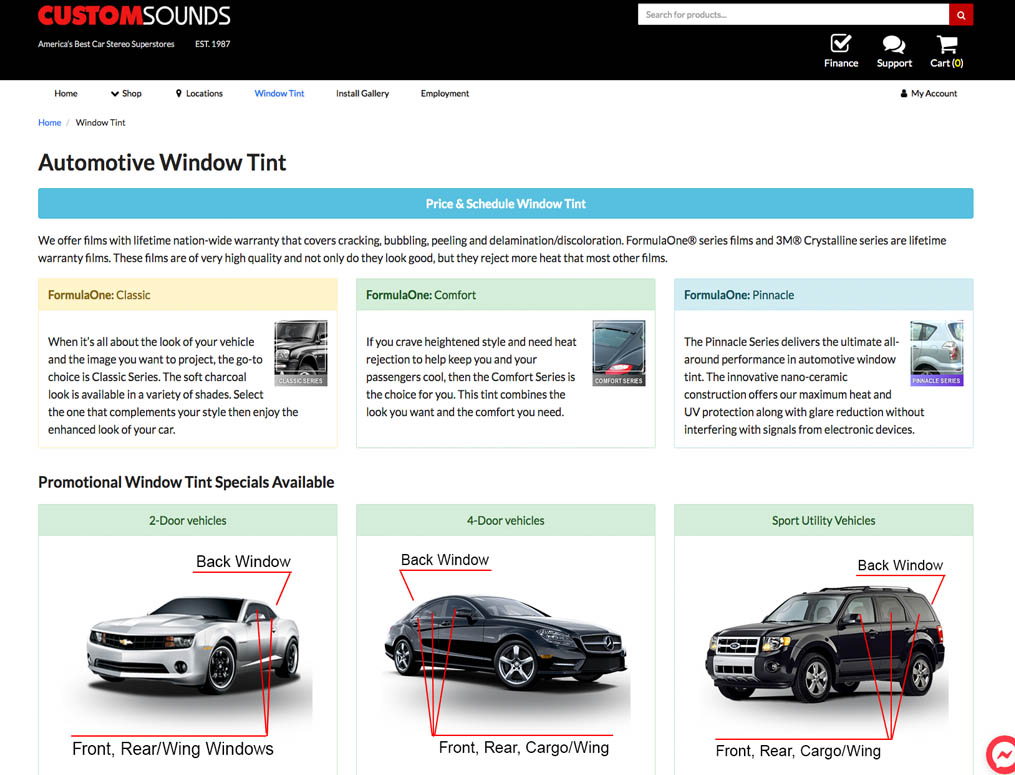The height and width of the screenshot is (775, 1015).
Task: Click Price & Schedule Window Tint button
Action: pos(506,203)
